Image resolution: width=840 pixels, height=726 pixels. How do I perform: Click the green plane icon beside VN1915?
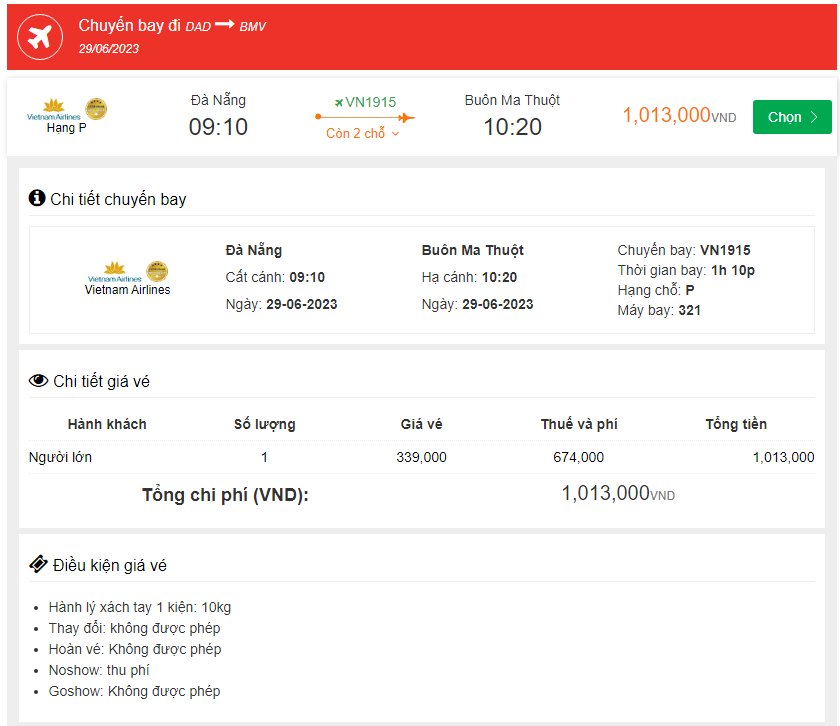(x=339, y=102)
